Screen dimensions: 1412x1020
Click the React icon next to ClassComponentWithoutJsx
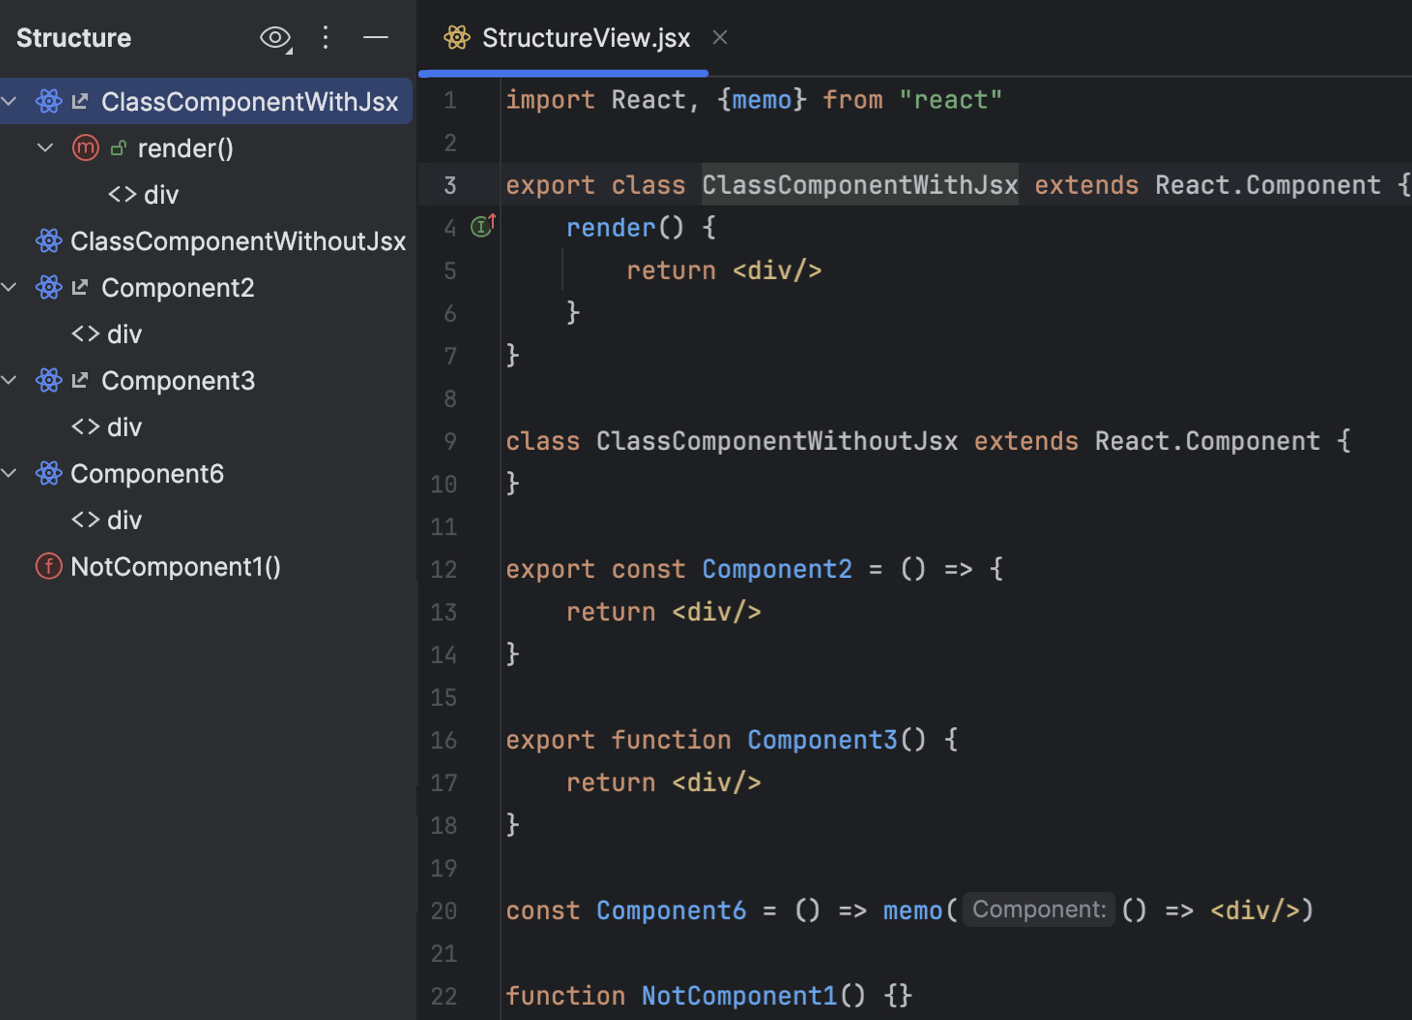(x=48, y=240)
